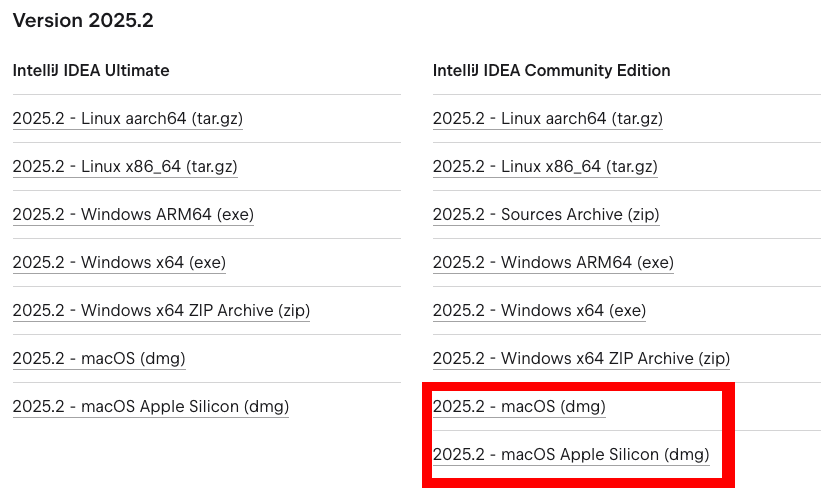Download Ultimate Windows ARM64 (exe) installer
This screenshot has width=835, height=488.
tap(133, 214)
